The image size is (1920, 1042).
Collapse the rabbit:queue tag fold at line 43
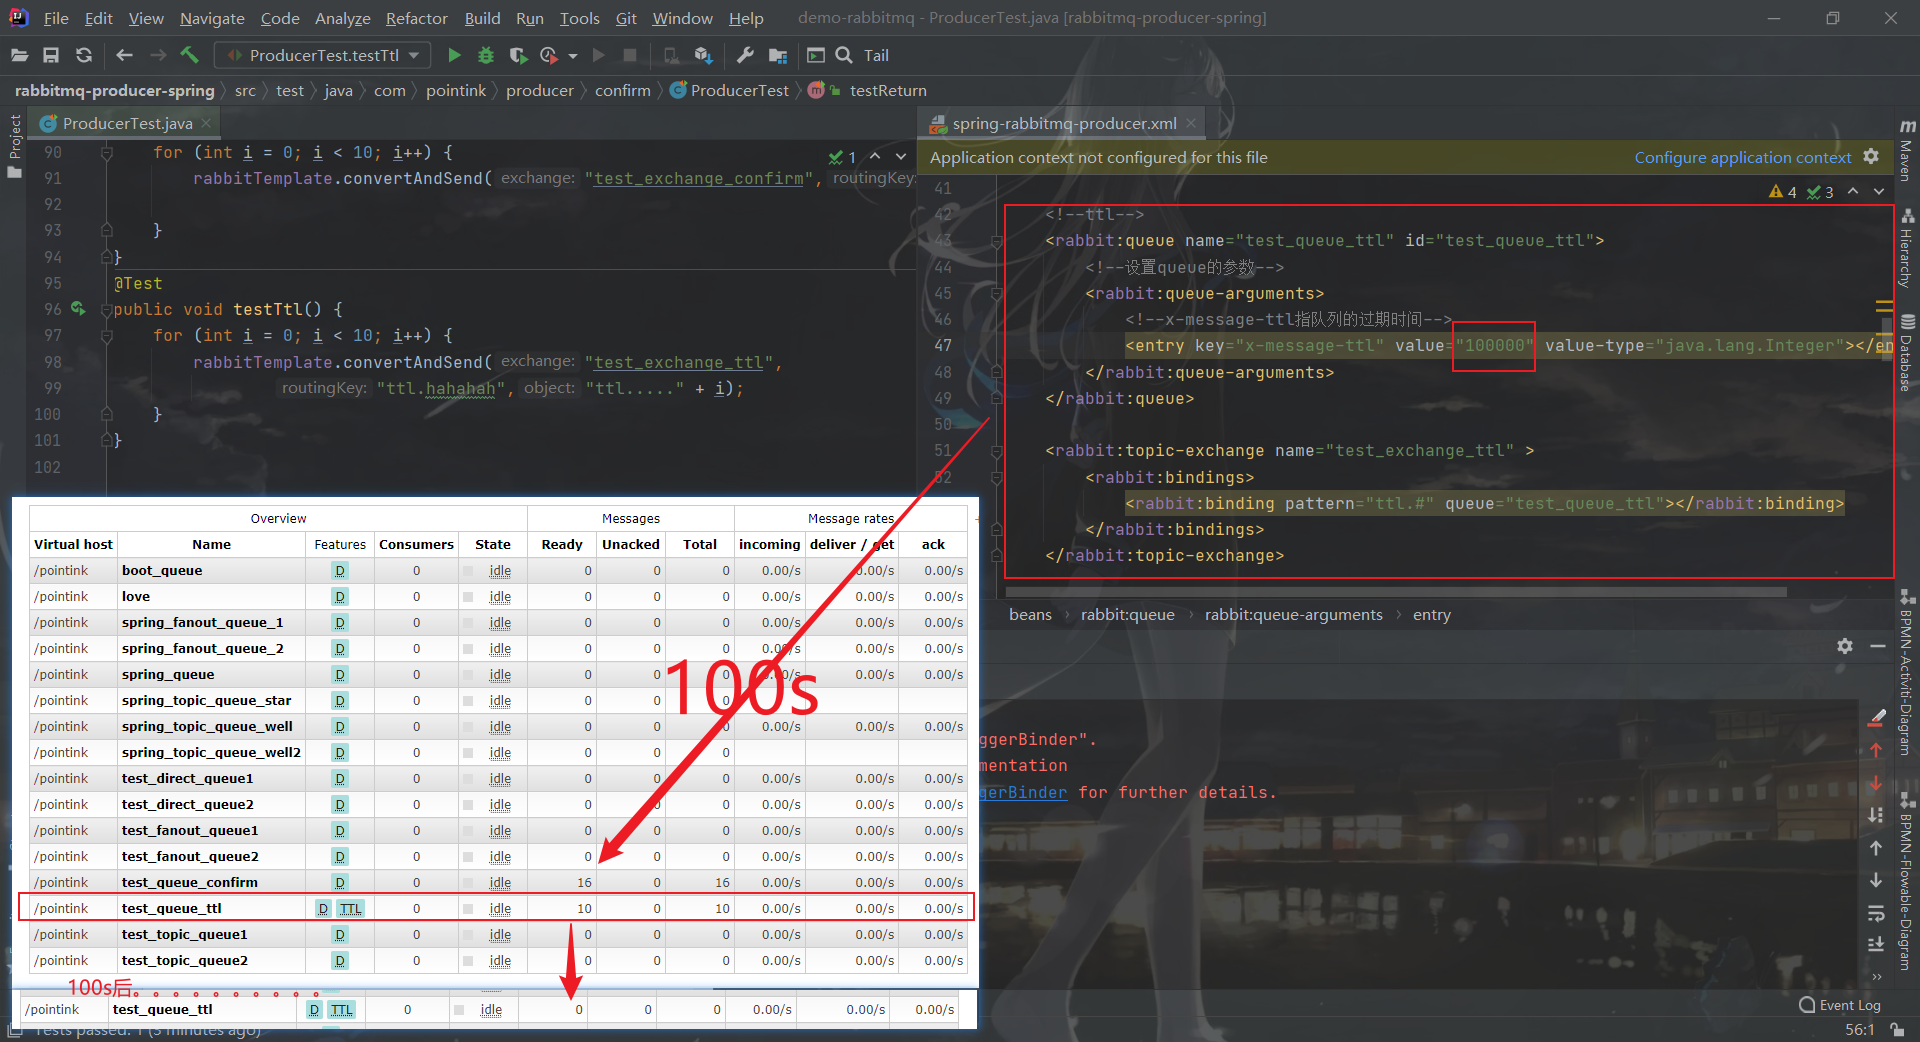click(x=997, y=241)
